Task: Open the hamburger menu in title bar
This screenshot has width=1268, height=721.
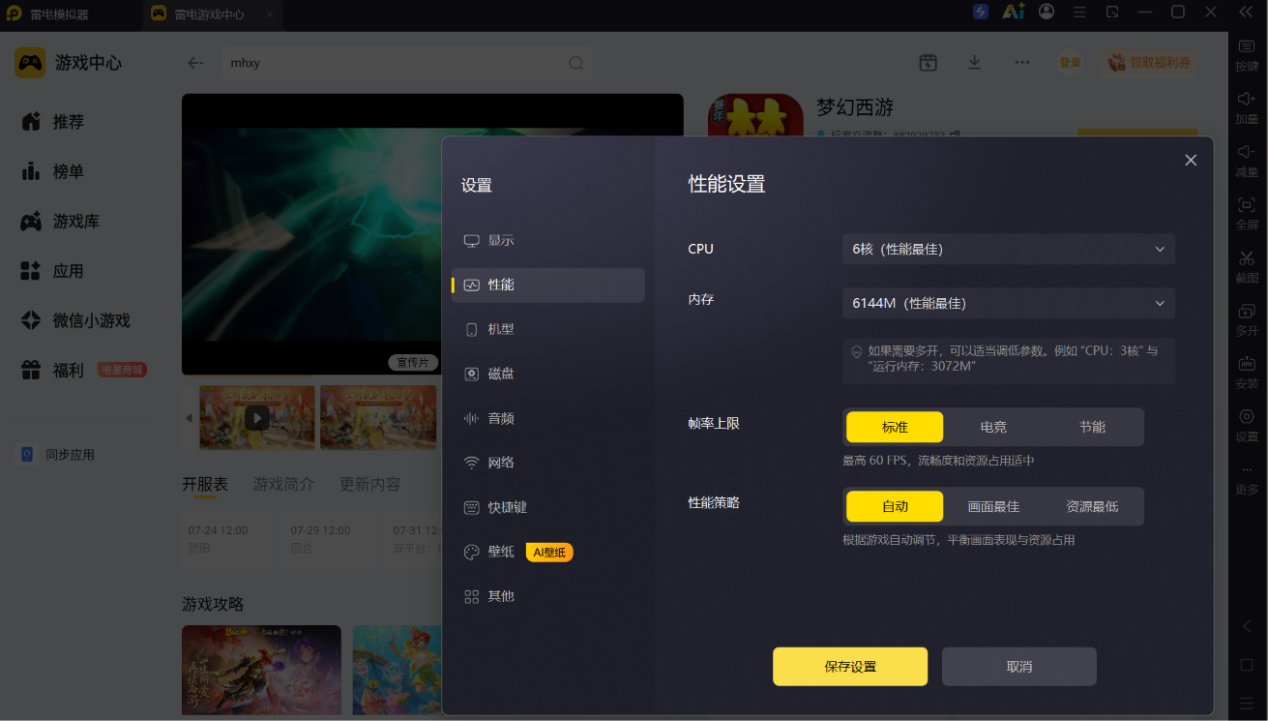Action: 1079,12
